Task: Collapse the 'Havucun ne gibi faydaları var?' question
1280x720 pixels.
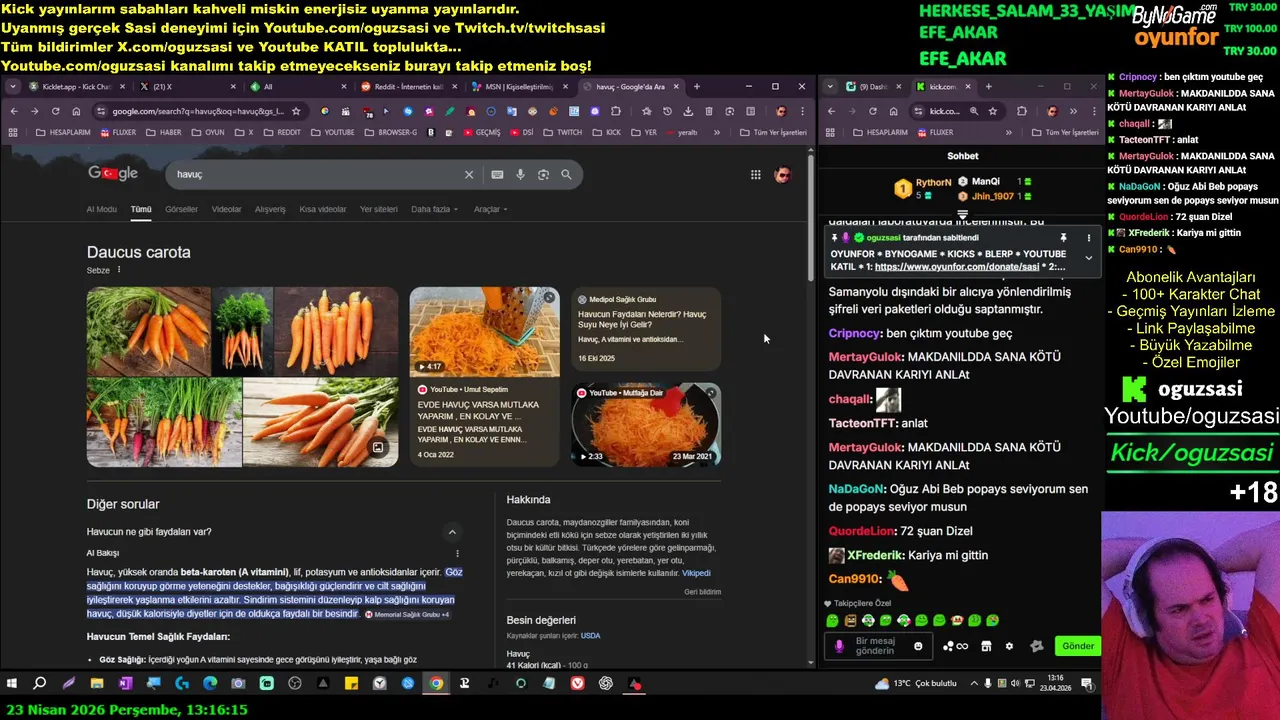Action: click(x=452, y=532)
